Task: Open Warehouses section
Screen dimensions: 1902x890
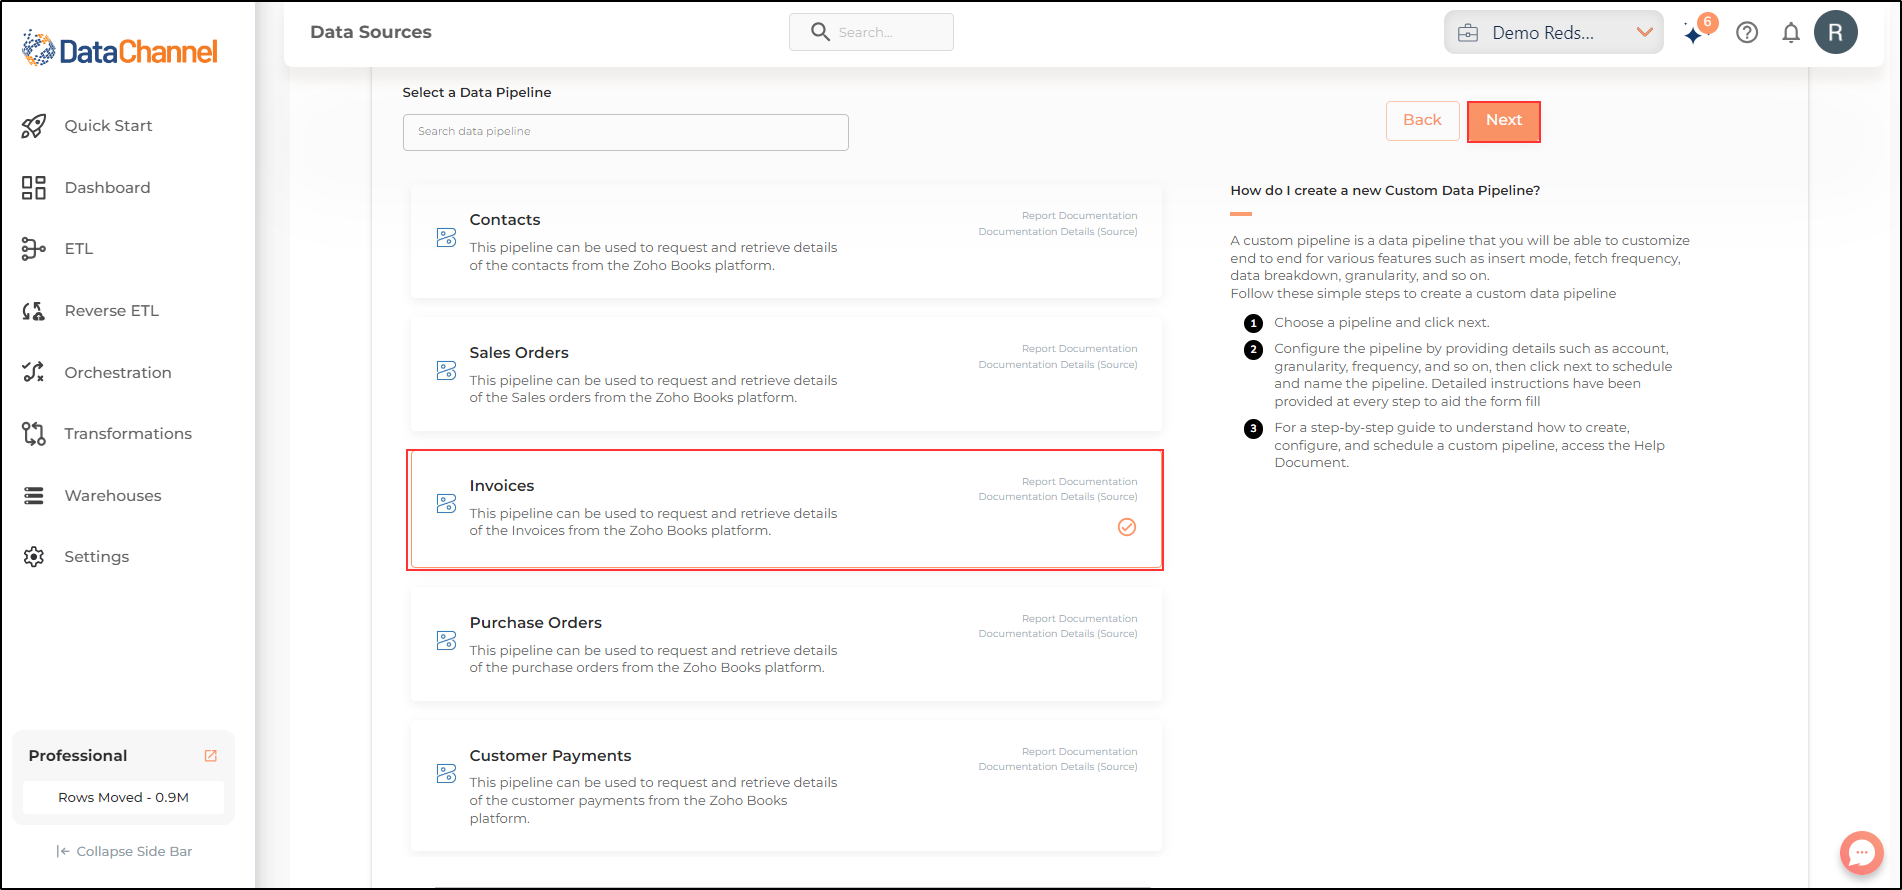Action: click(113, 496)
